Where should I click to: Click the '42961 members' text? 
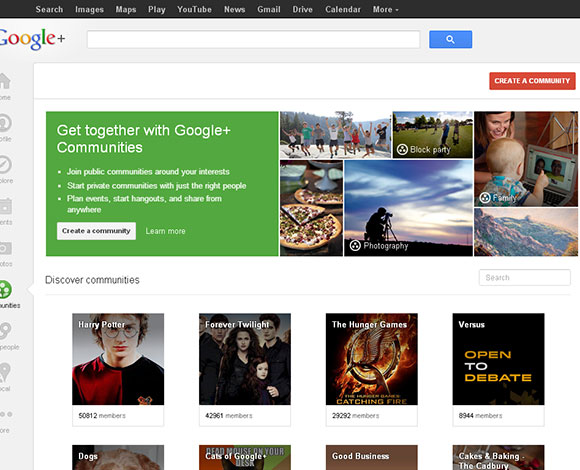tap(229, 416)
